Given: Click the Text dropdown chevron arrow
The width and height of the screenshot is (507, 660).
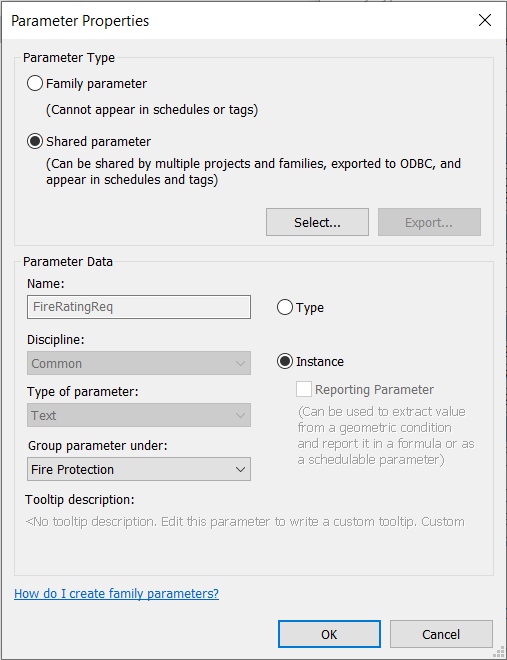Looking at the screenshot, I should coord(240,415).
